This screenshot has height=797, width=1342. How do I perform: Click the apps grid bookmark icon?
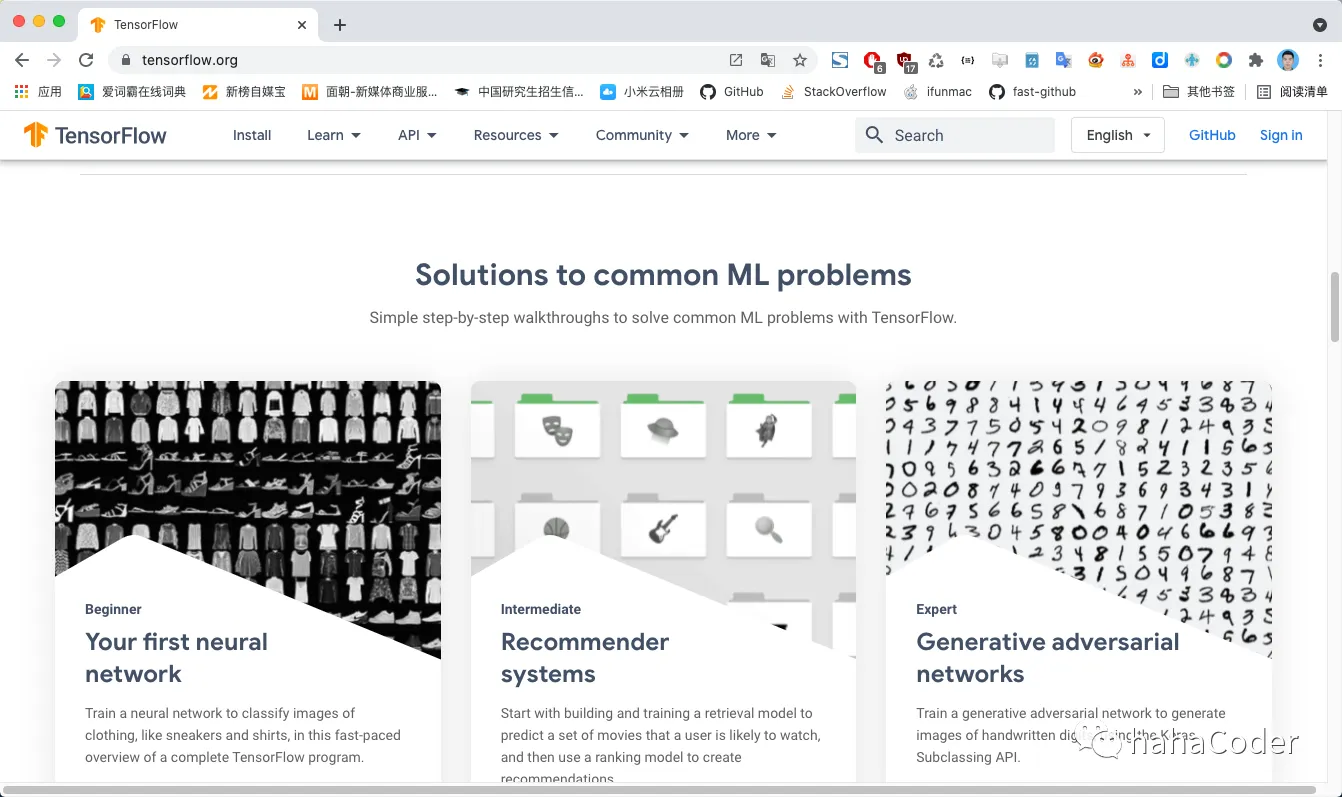[21, 91]
